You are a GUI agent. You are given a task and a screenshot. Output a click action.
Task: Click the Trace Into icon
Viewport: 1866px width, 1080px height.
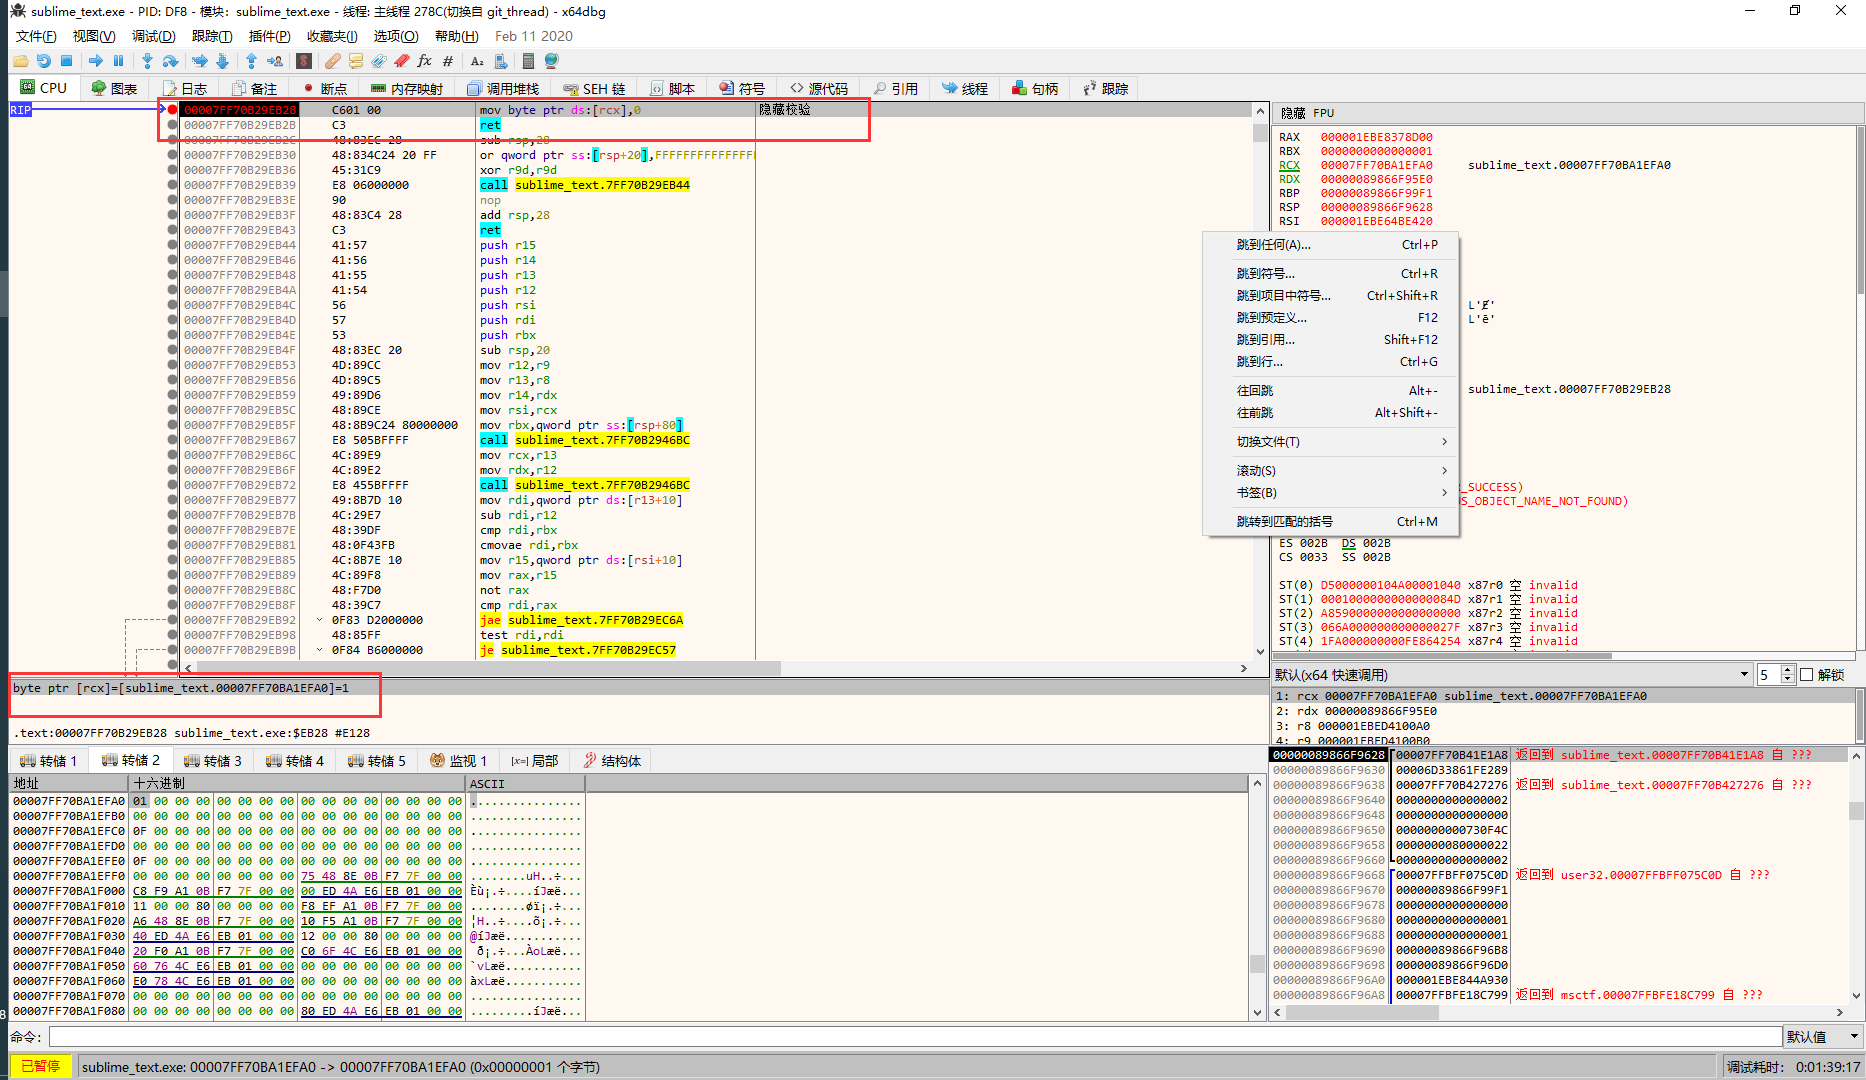199,61
